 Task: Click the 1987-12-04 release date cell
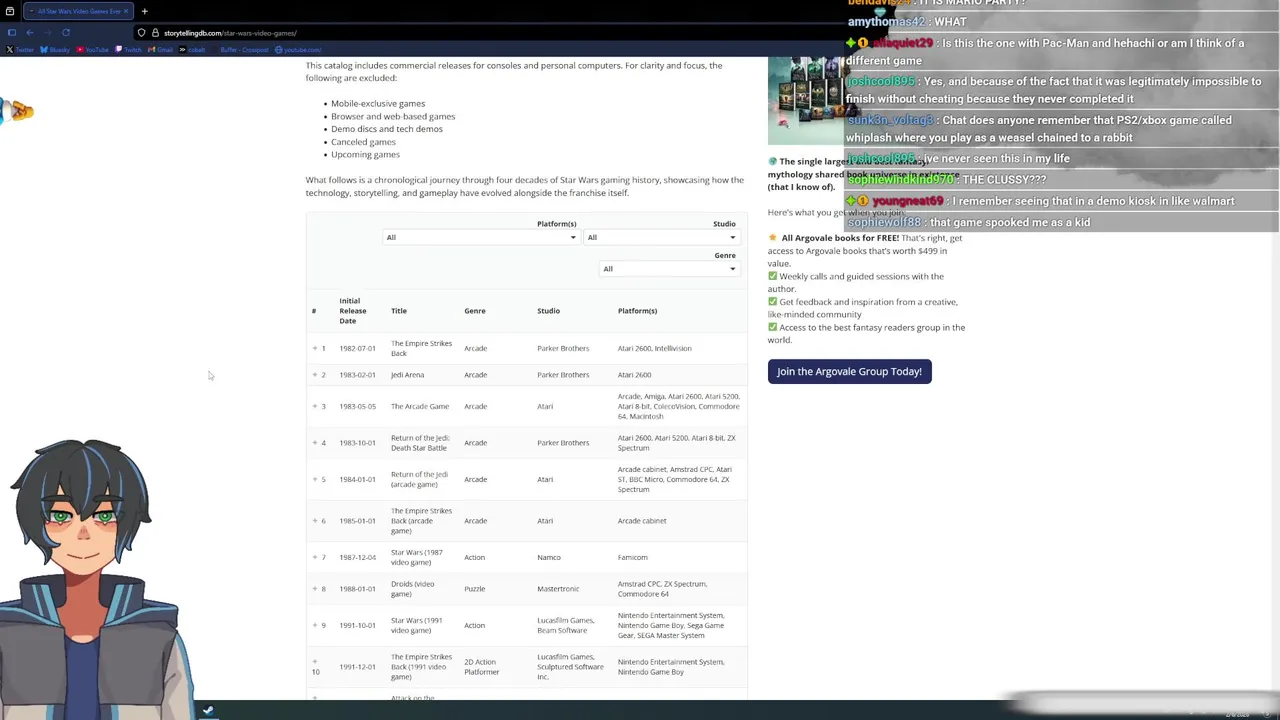(x=357, y=557)
